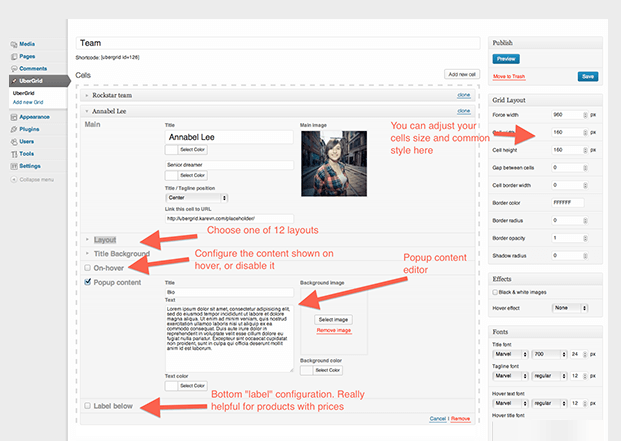Screen dimensions: 621x441
Task: Open the Media menu icon
Action: [12, 44]
